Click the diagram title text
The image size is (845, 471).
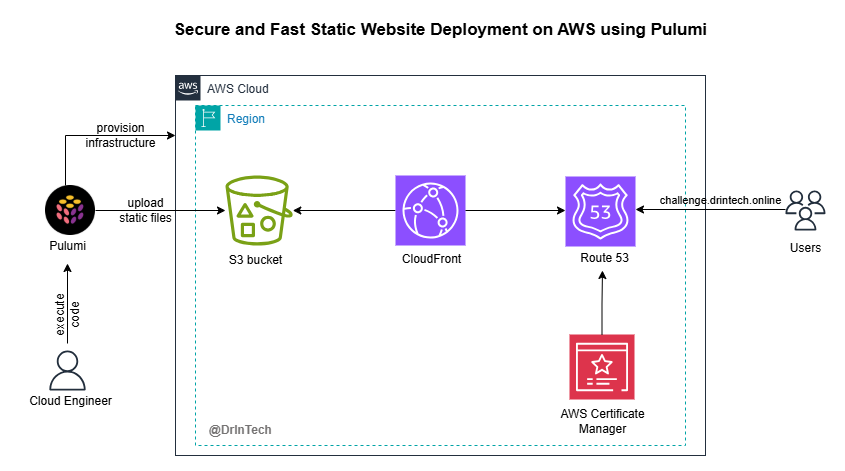(440, 29)
